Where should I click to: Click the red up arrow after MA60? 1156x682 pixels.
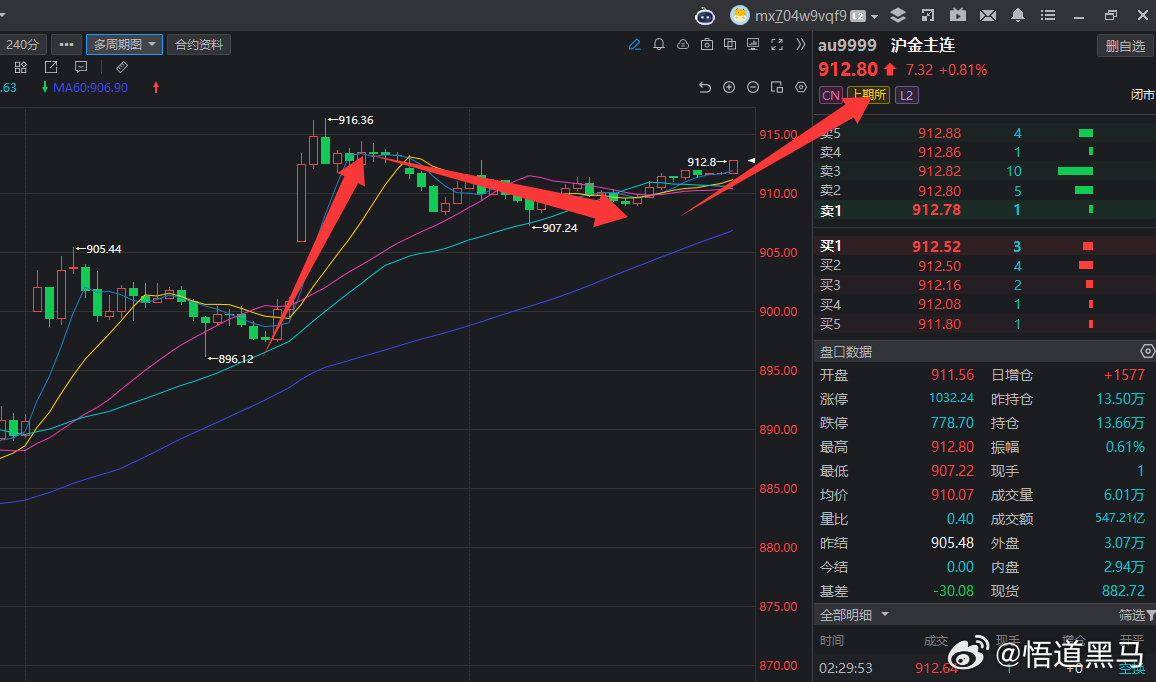(x=156, y=87)
